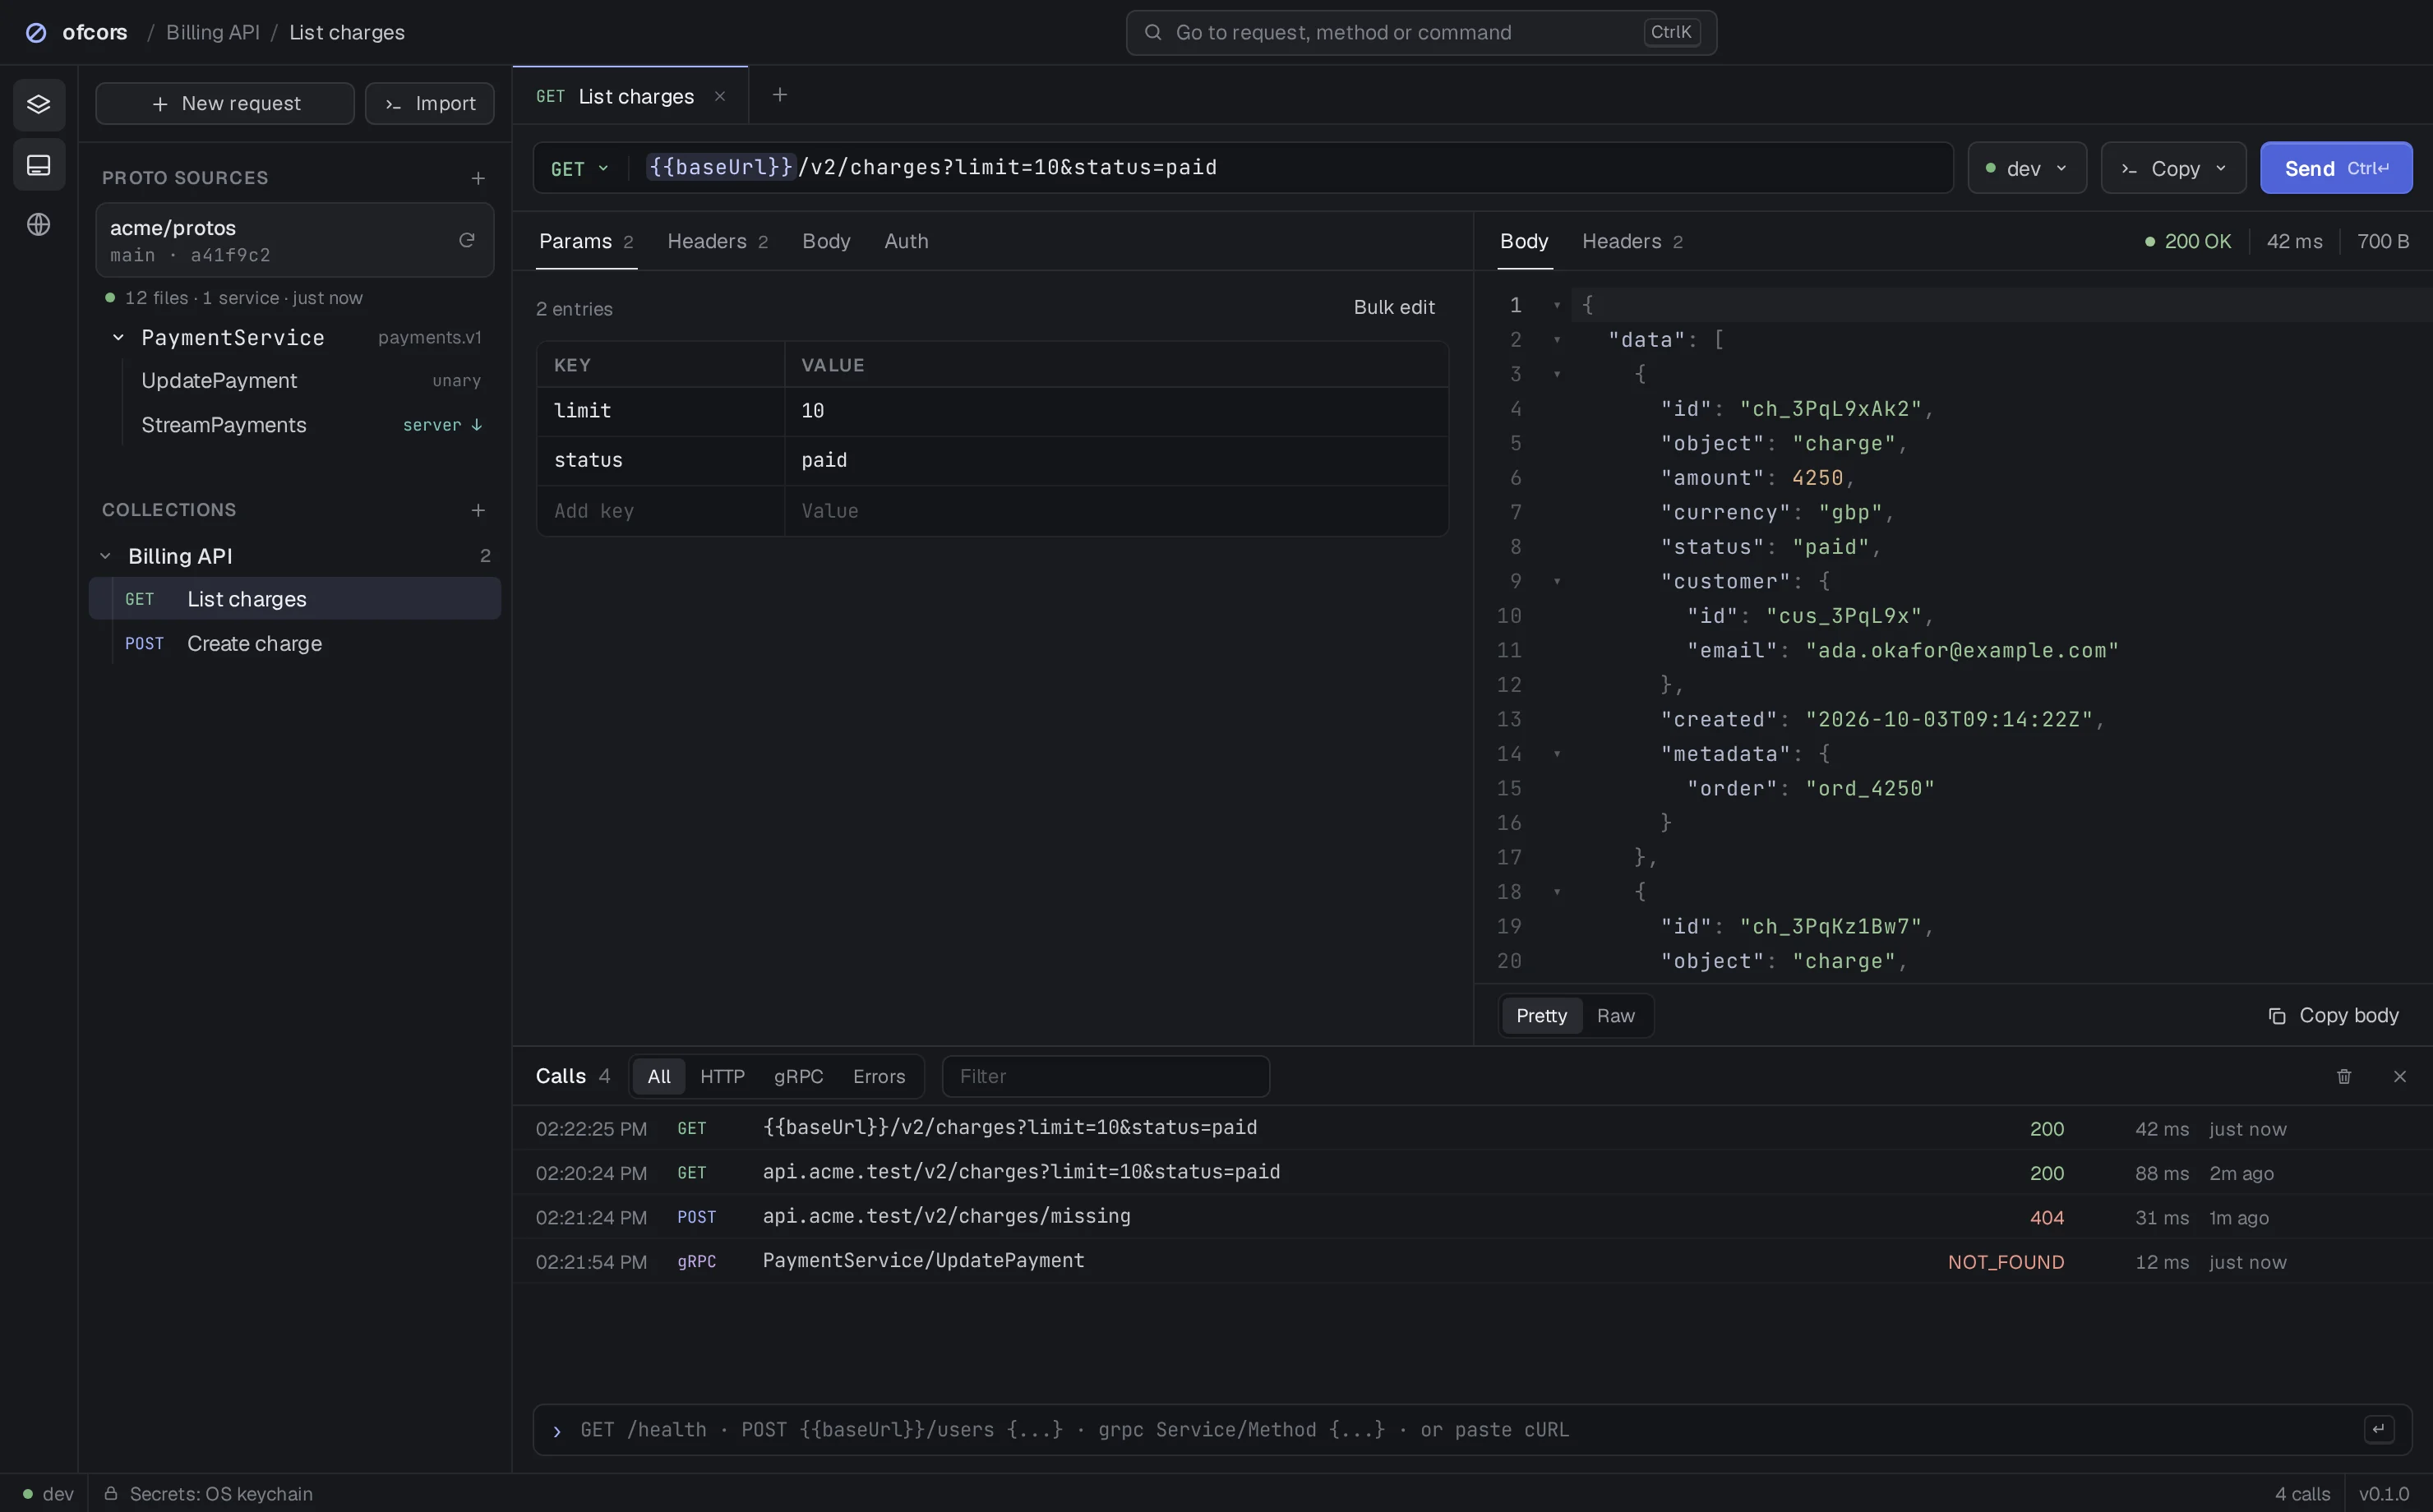The height and width of the screenshot is (1512, 2433).
Task: Send the request
Action: click(2336, 168)
